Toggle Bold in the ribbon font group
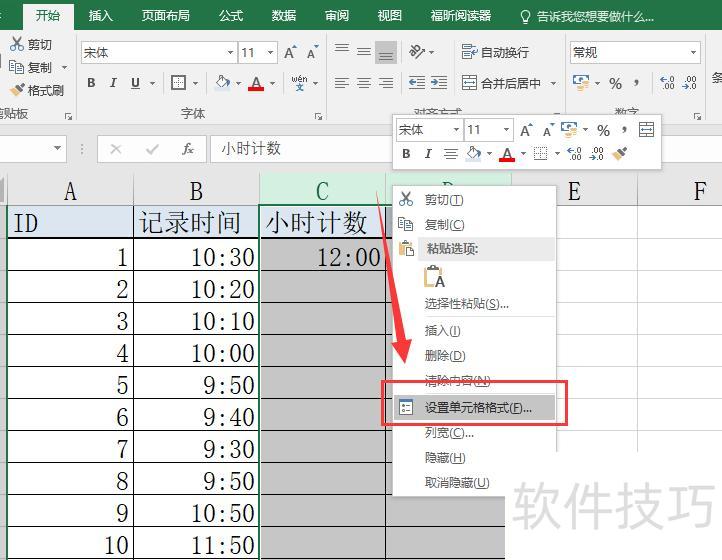The height and width of the screenshot is (560, 722). pos(91,83)
